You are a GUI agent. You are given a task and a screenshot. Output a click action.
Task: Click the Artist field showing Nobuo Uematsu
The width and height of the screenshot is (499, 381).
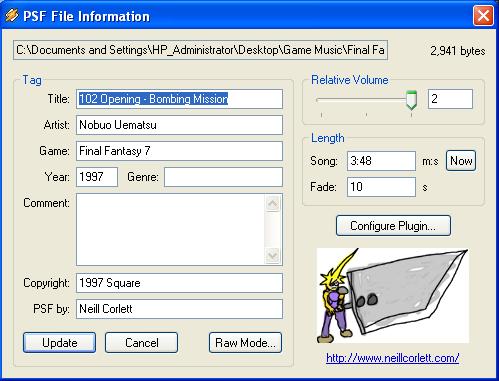179,125
